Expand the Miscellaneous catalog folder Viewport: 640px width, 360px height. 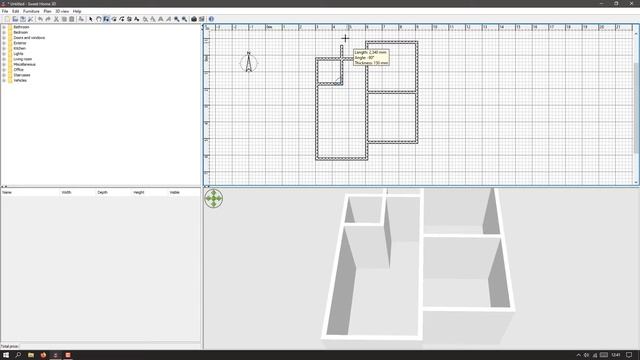(x=4, y=64)
